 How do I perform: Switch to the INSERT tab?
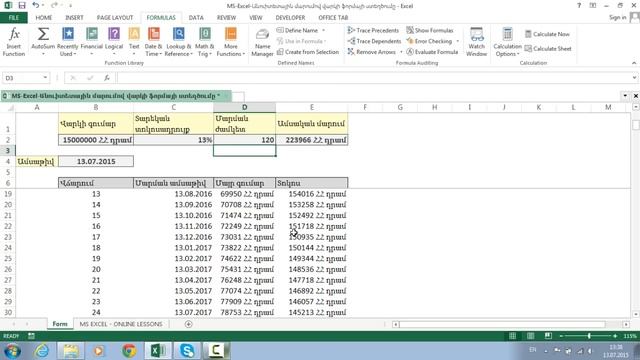[x=74, y=18]
